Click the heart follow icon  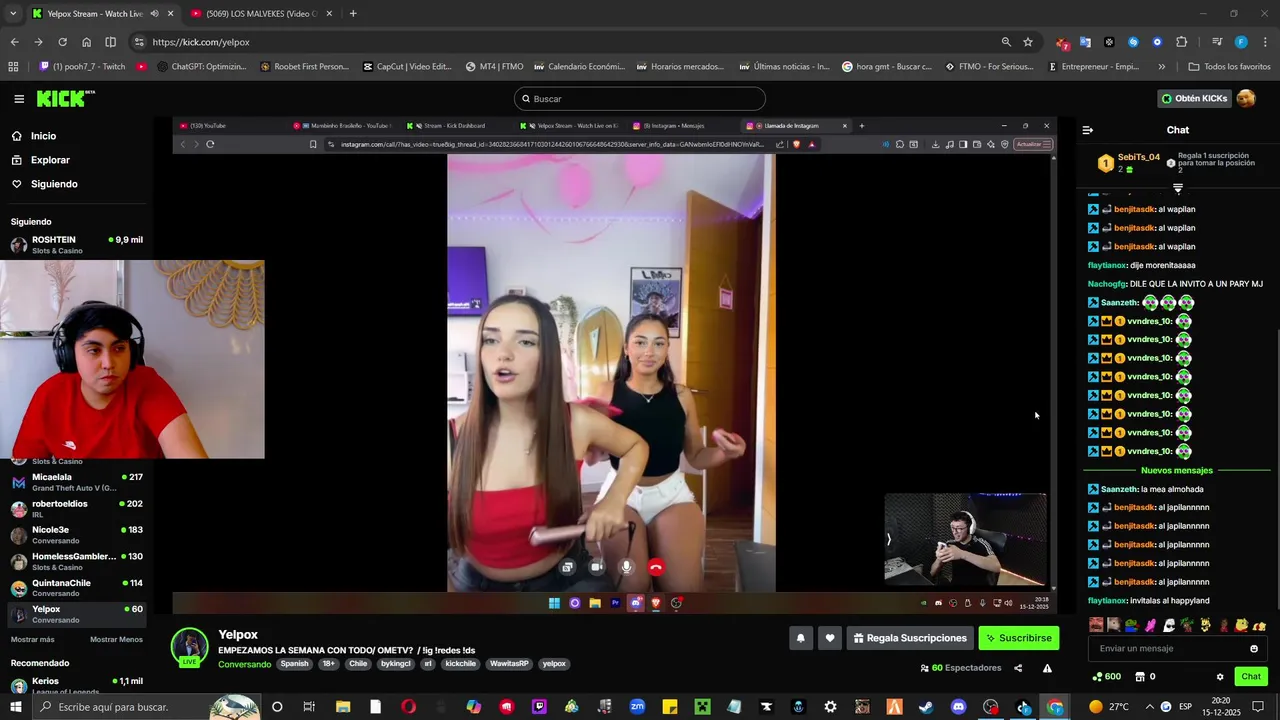pos(829,638)
